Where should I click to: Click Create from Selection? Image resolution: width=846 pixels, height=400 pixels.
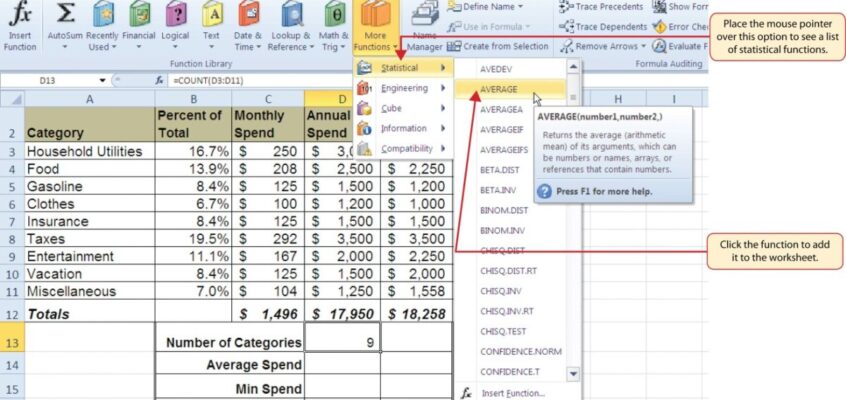point(497,46)
